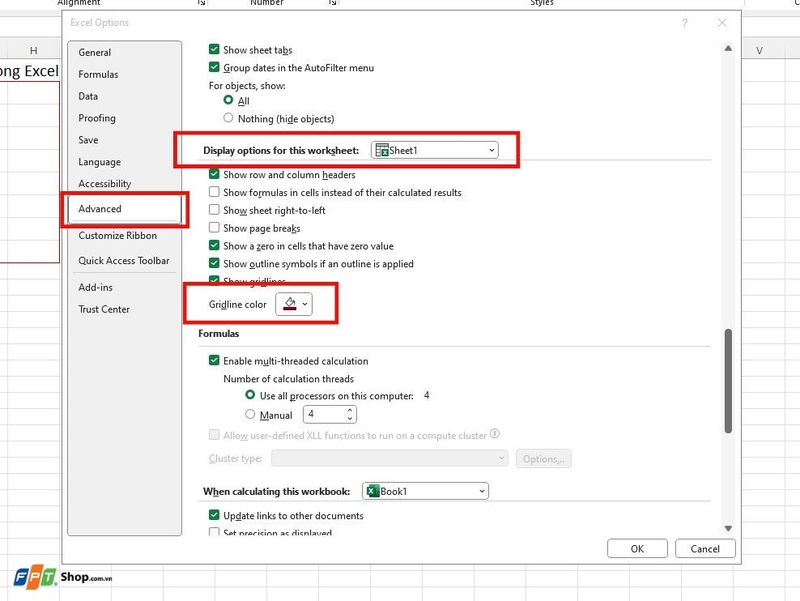This screenshot has width=800, height=601.
Task: Open the Styles dialog box launcher
Action: [545, 3]
